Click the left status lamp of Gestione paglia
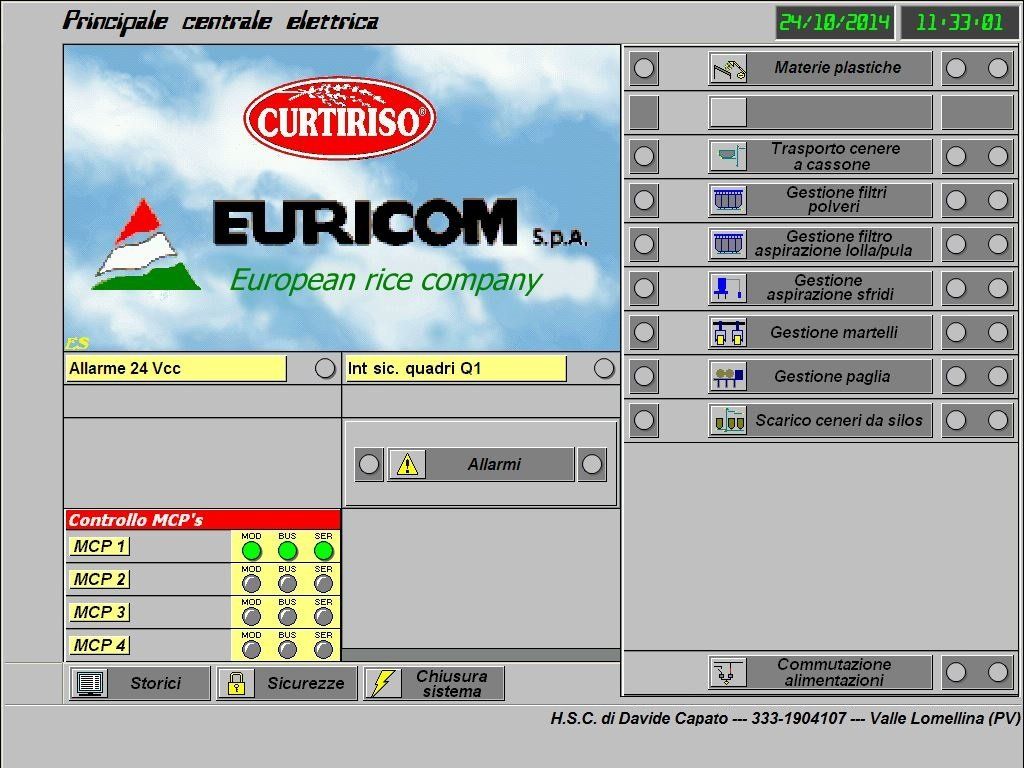The image size is (1024, 768). click(644, 376)
